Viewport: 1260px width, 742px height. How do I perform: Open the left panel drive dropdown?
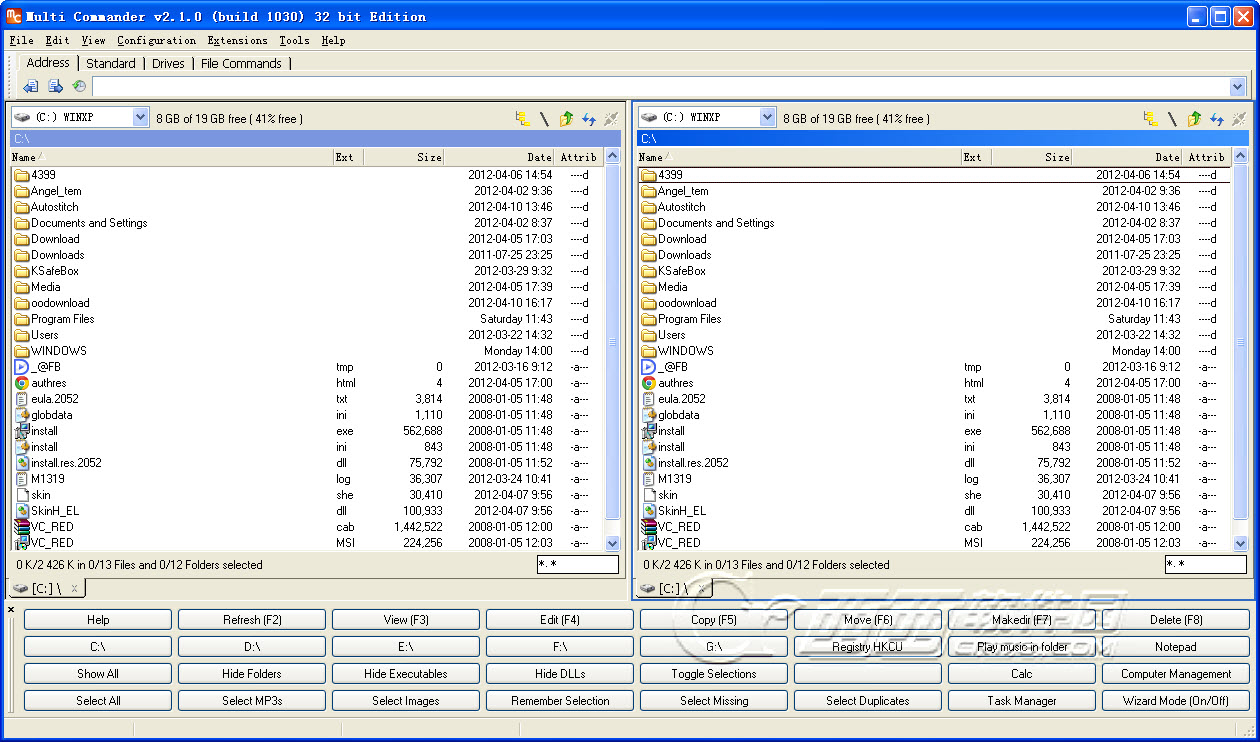pos(140,118)
